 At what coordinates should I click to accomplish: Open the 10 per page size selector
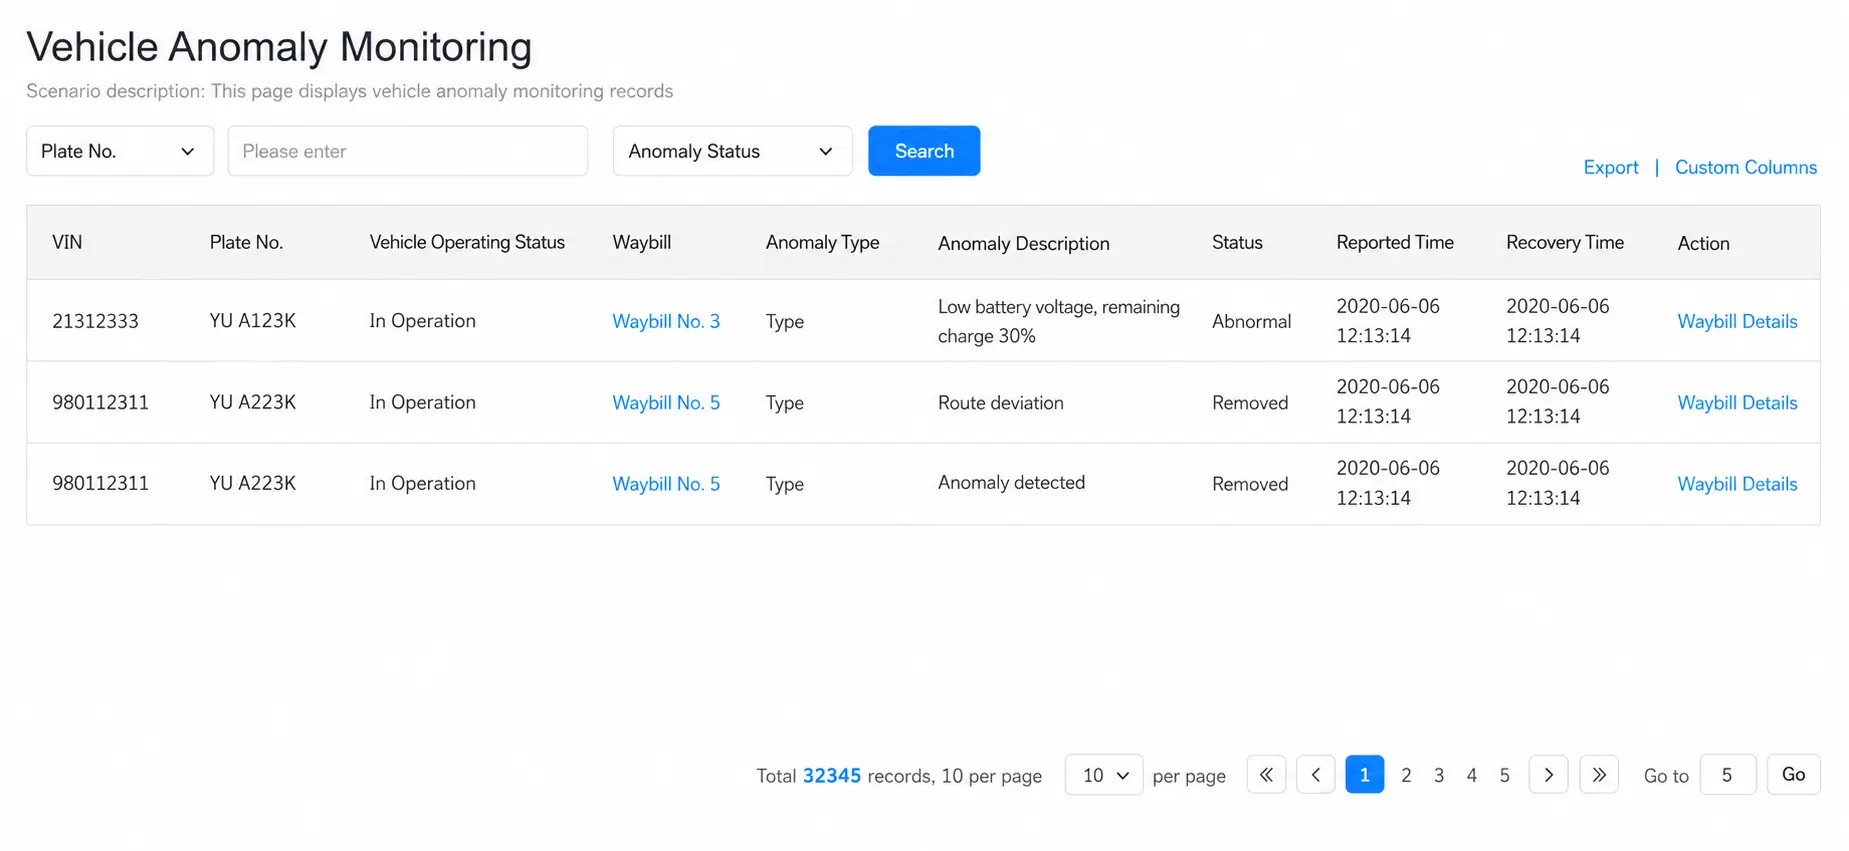tap(1104, 775)
